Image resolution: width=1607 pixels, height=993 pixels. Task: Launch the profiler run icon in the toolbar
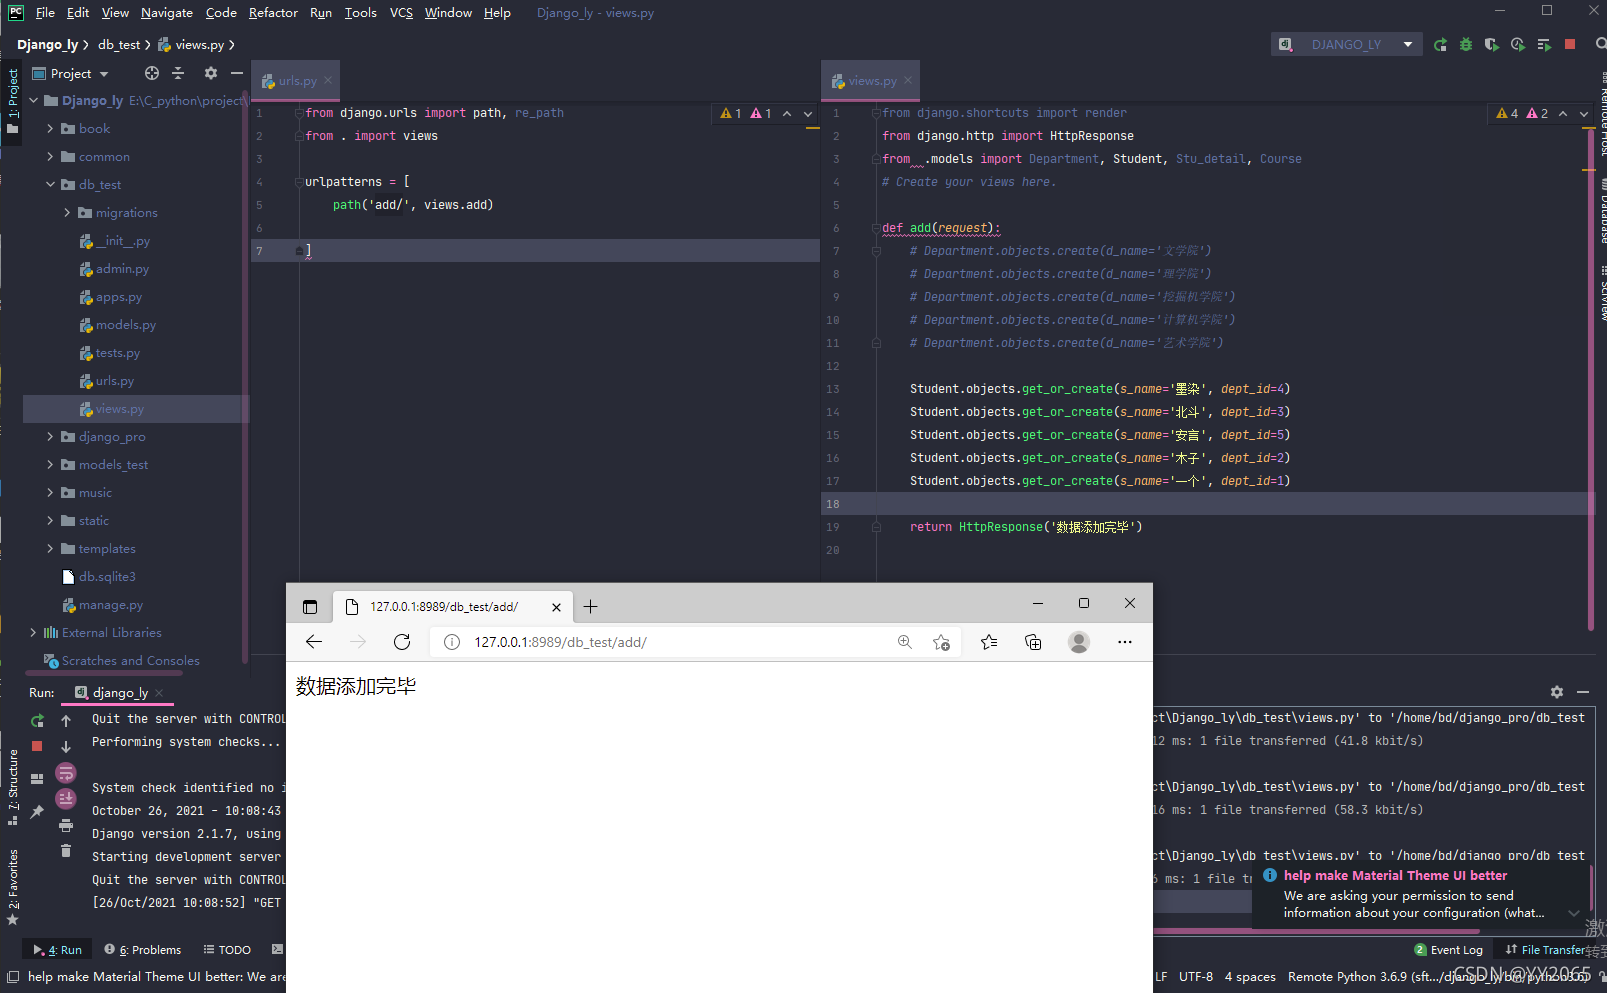(1518, 45)
